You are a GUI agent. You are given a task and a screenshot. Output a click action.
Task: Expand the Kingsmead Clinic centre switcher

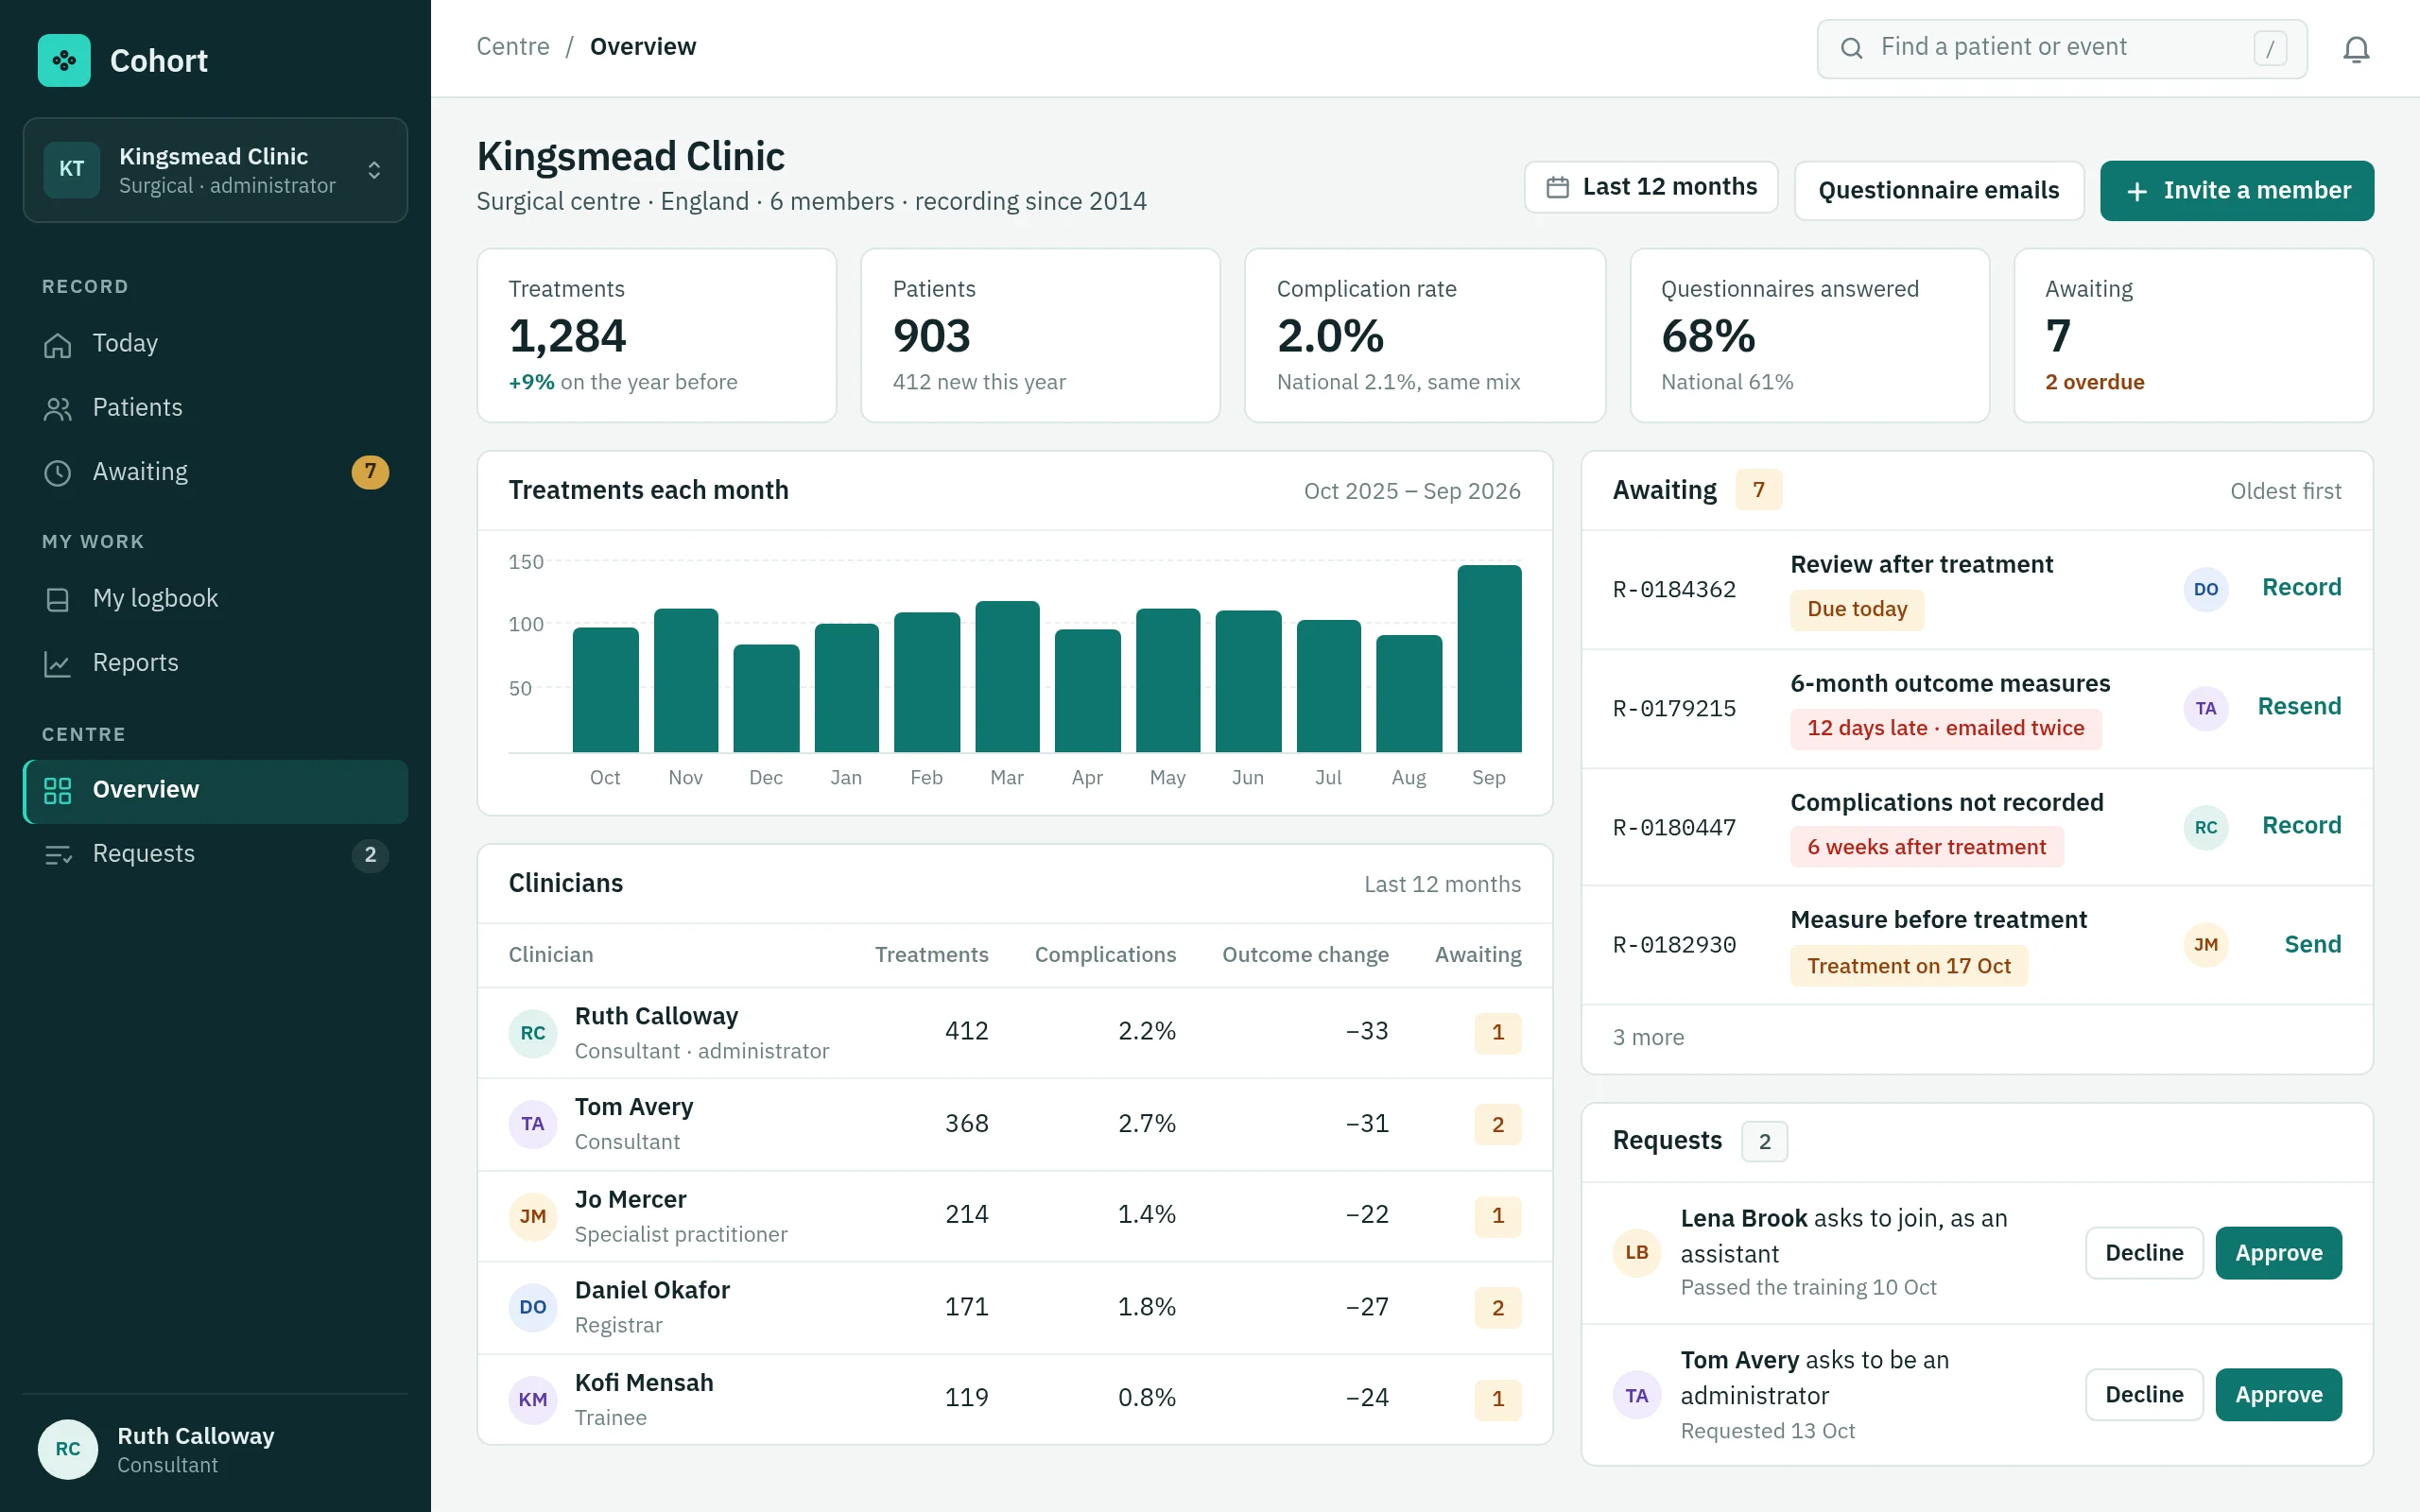215,170
